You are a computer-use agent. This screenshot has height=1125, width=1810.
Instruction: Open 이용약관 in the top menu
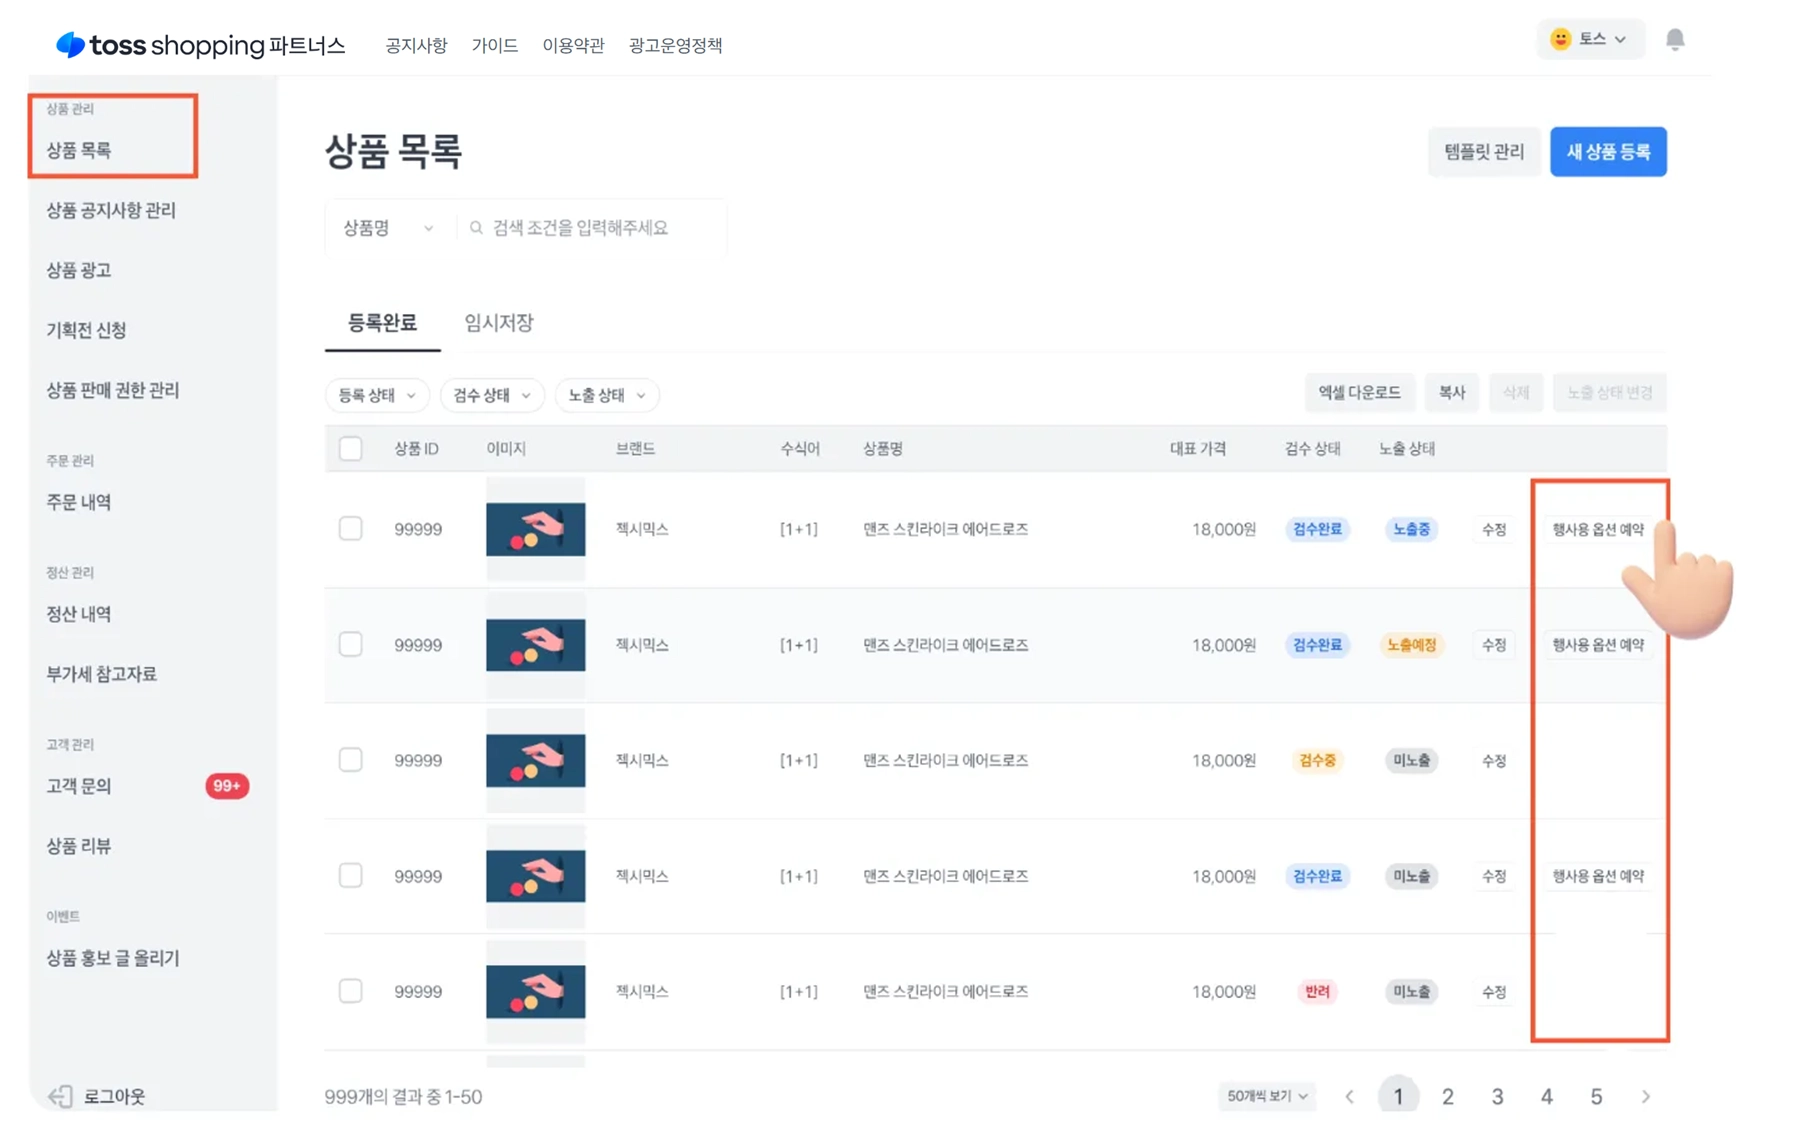click(x=573, y=45)
